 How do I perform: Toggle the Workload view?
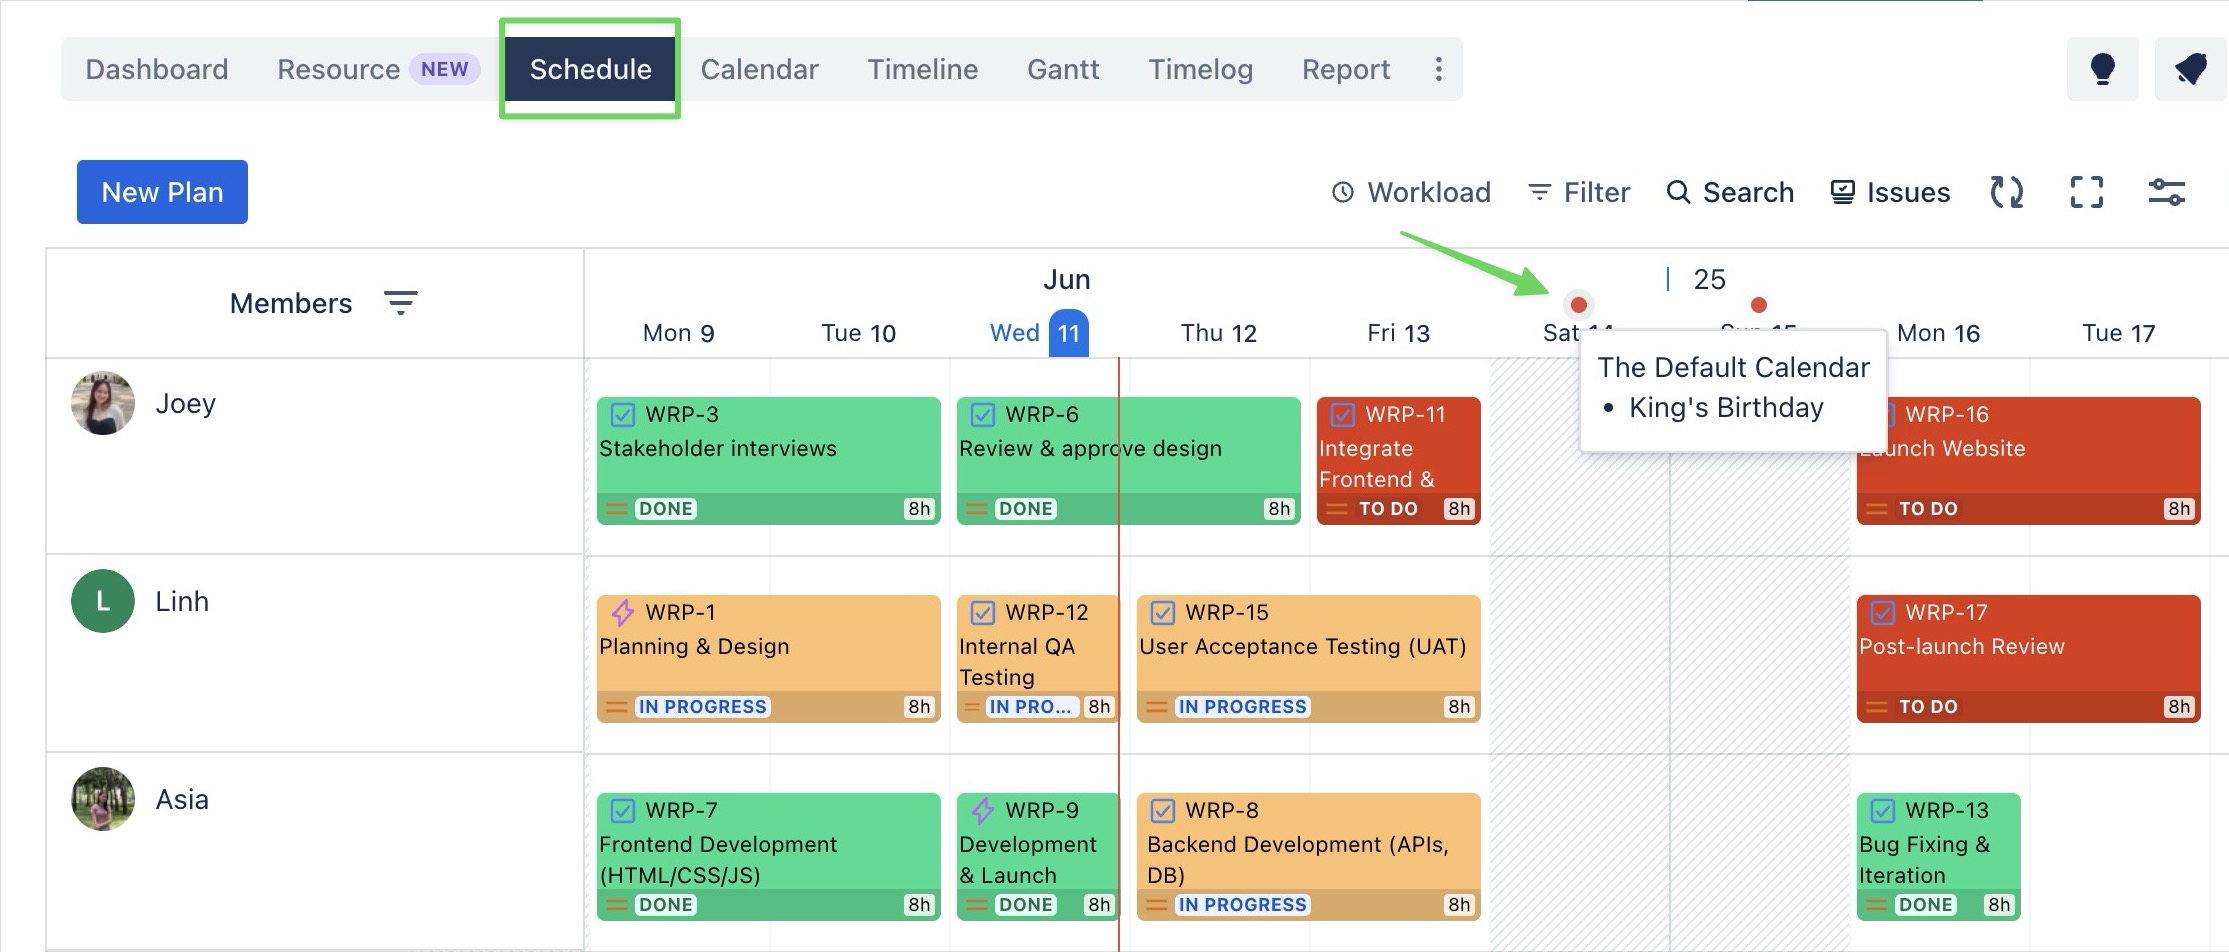pyautogui.click(x=1411, y=192)
